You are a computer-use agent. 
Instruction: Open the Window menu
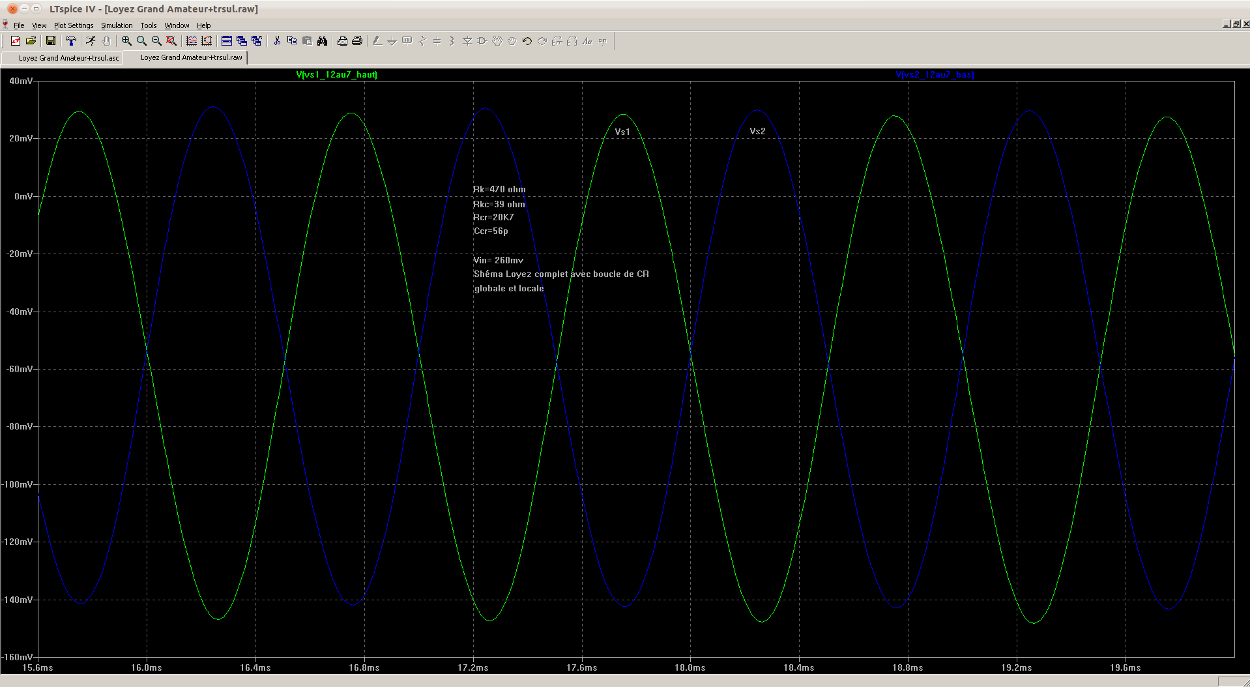177,25
